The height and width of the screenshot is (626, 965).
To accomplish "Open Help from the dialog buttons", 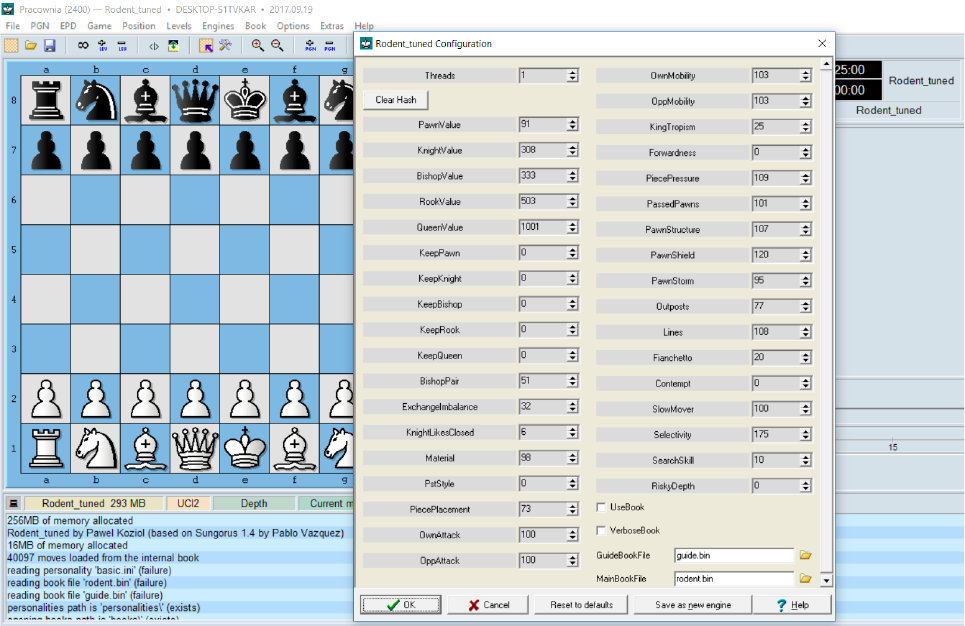I will pyautogui.click(x=793, y=605).
